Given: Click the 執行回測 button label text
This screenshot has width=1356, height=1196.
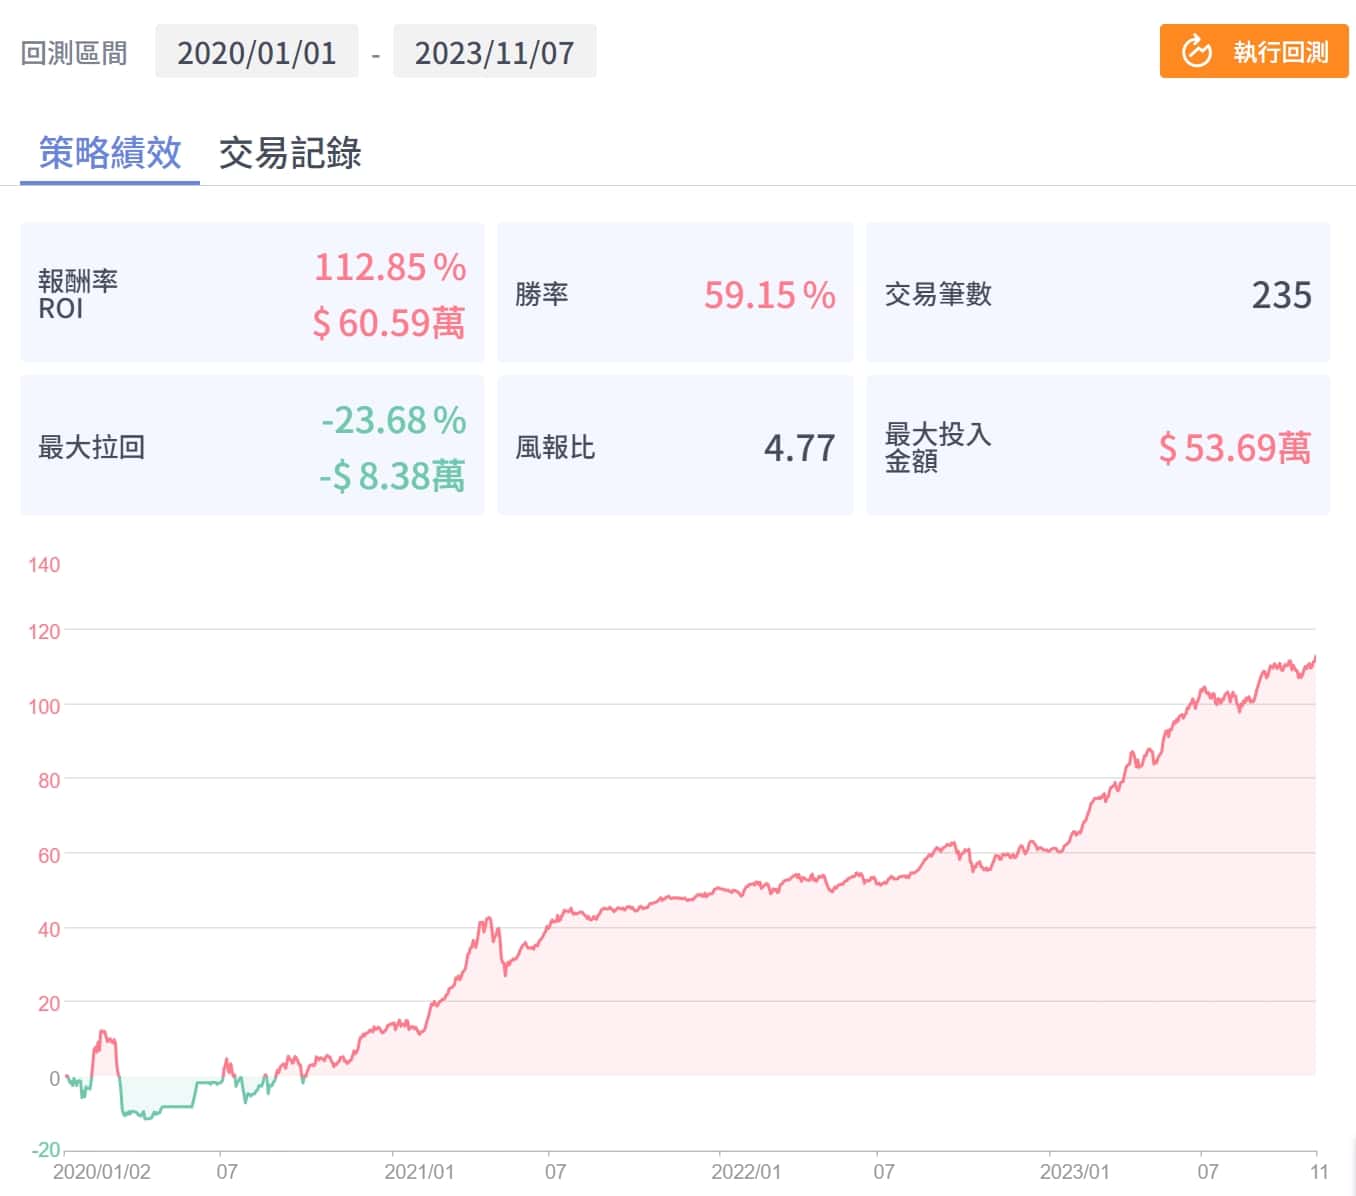Looking at the screenshot, I should pos(1280,52).
